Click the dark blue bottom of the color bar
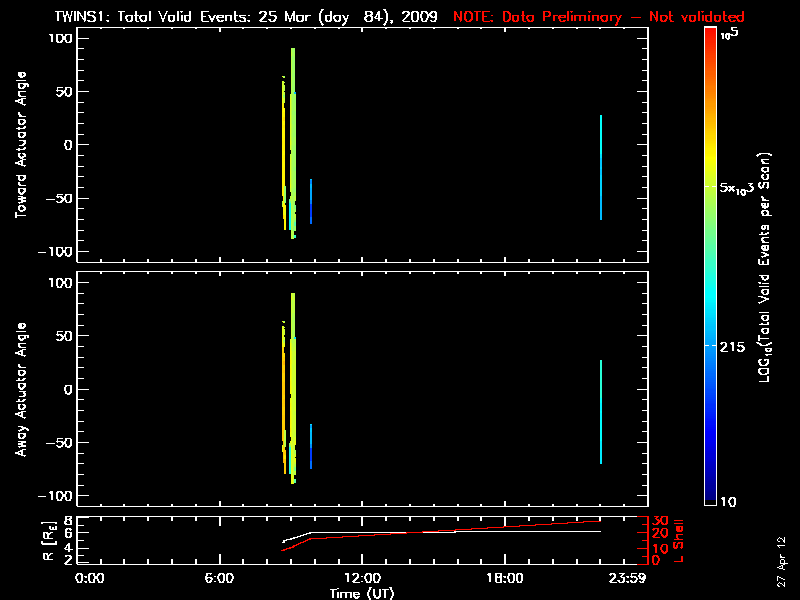800x600 pixels. pos(710,500)
